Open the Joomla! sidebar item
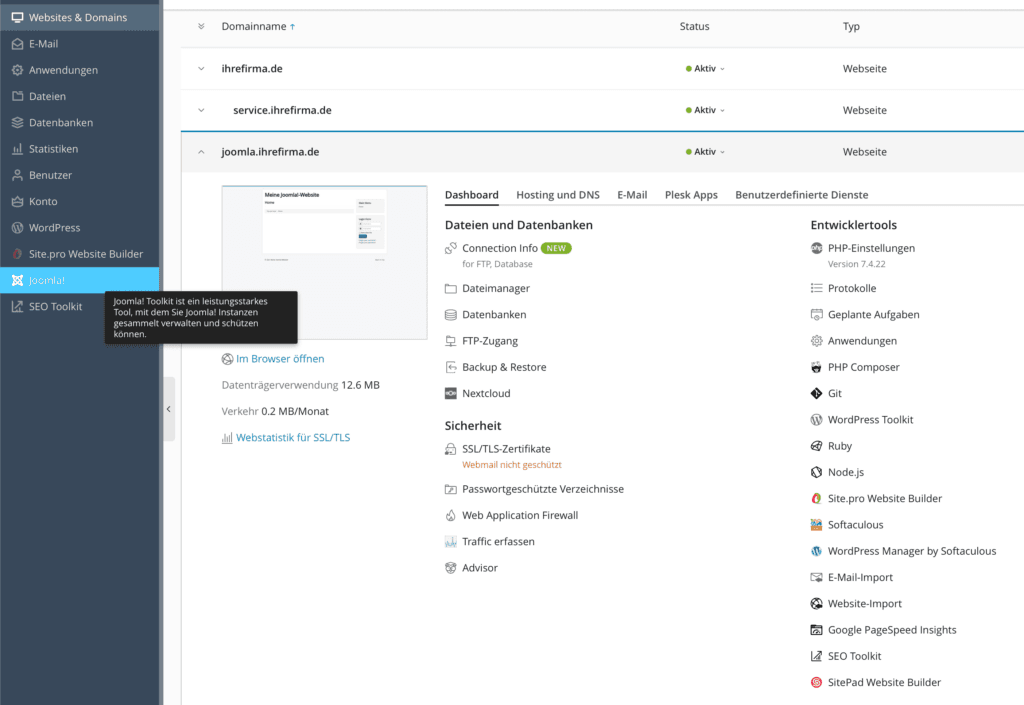 point(47,280)
